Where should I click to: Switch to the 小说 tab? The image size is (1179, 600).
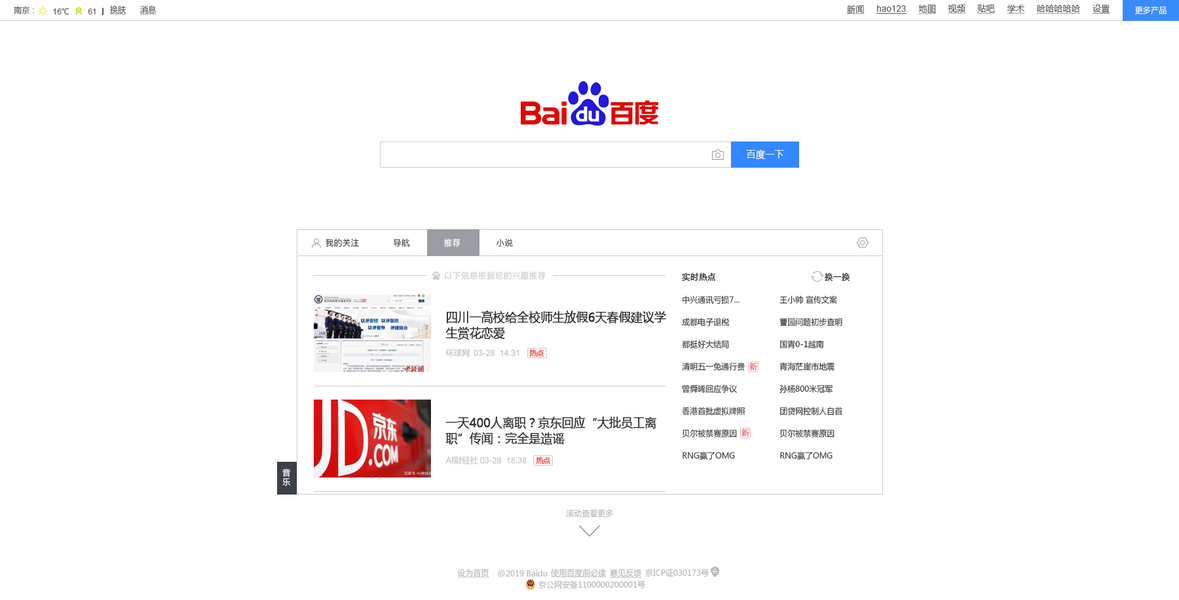point(505,243)
